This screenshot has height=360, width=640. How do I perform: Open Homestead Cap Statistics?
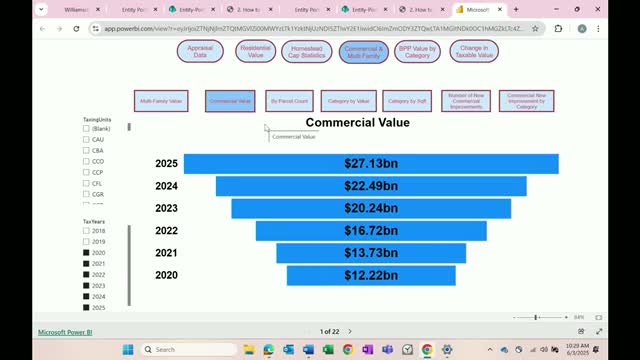[307, 52]
